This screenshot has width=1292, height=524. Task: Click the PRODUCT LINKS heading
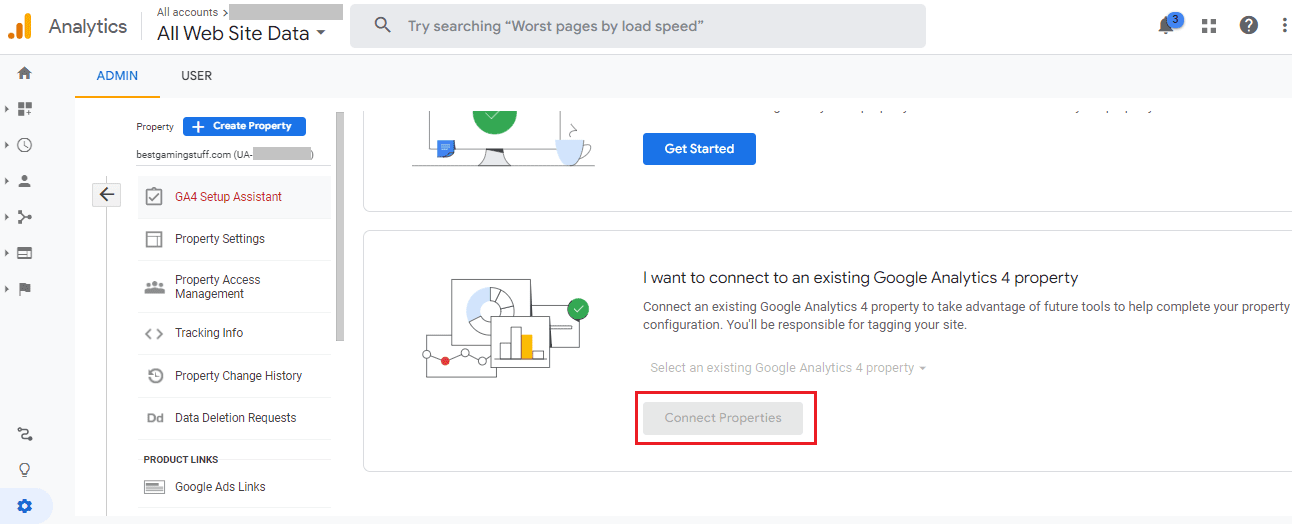(181, 459)
